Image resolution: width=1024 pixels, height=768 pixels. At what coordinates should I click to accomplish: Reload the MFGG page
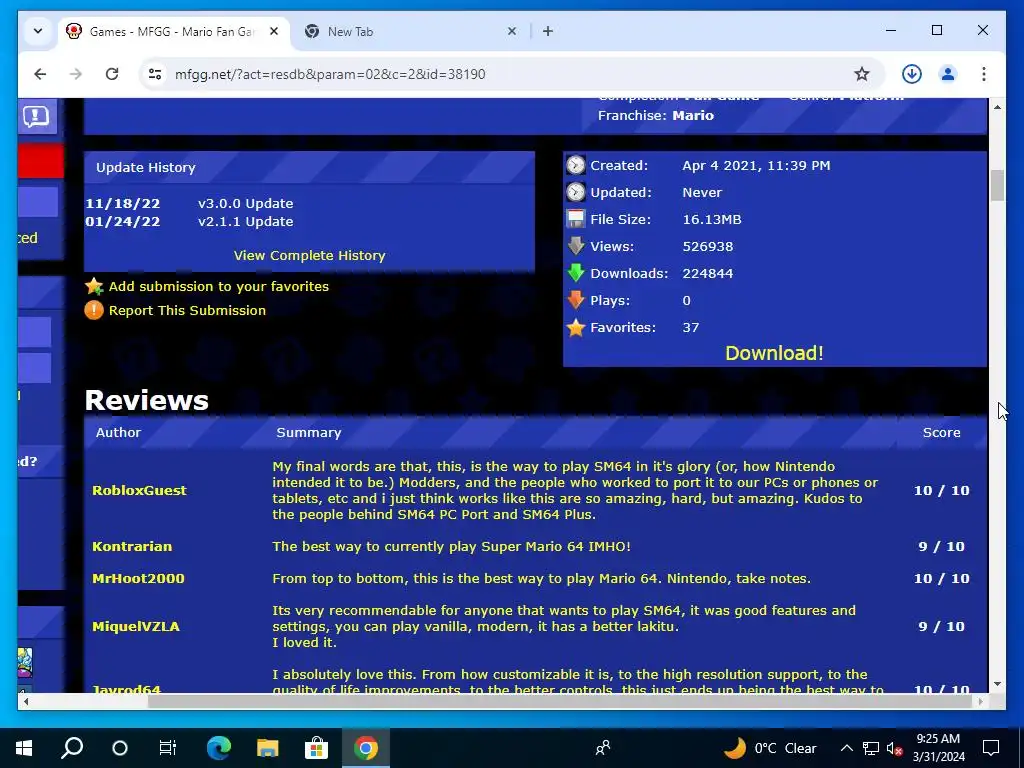point(112,74)
